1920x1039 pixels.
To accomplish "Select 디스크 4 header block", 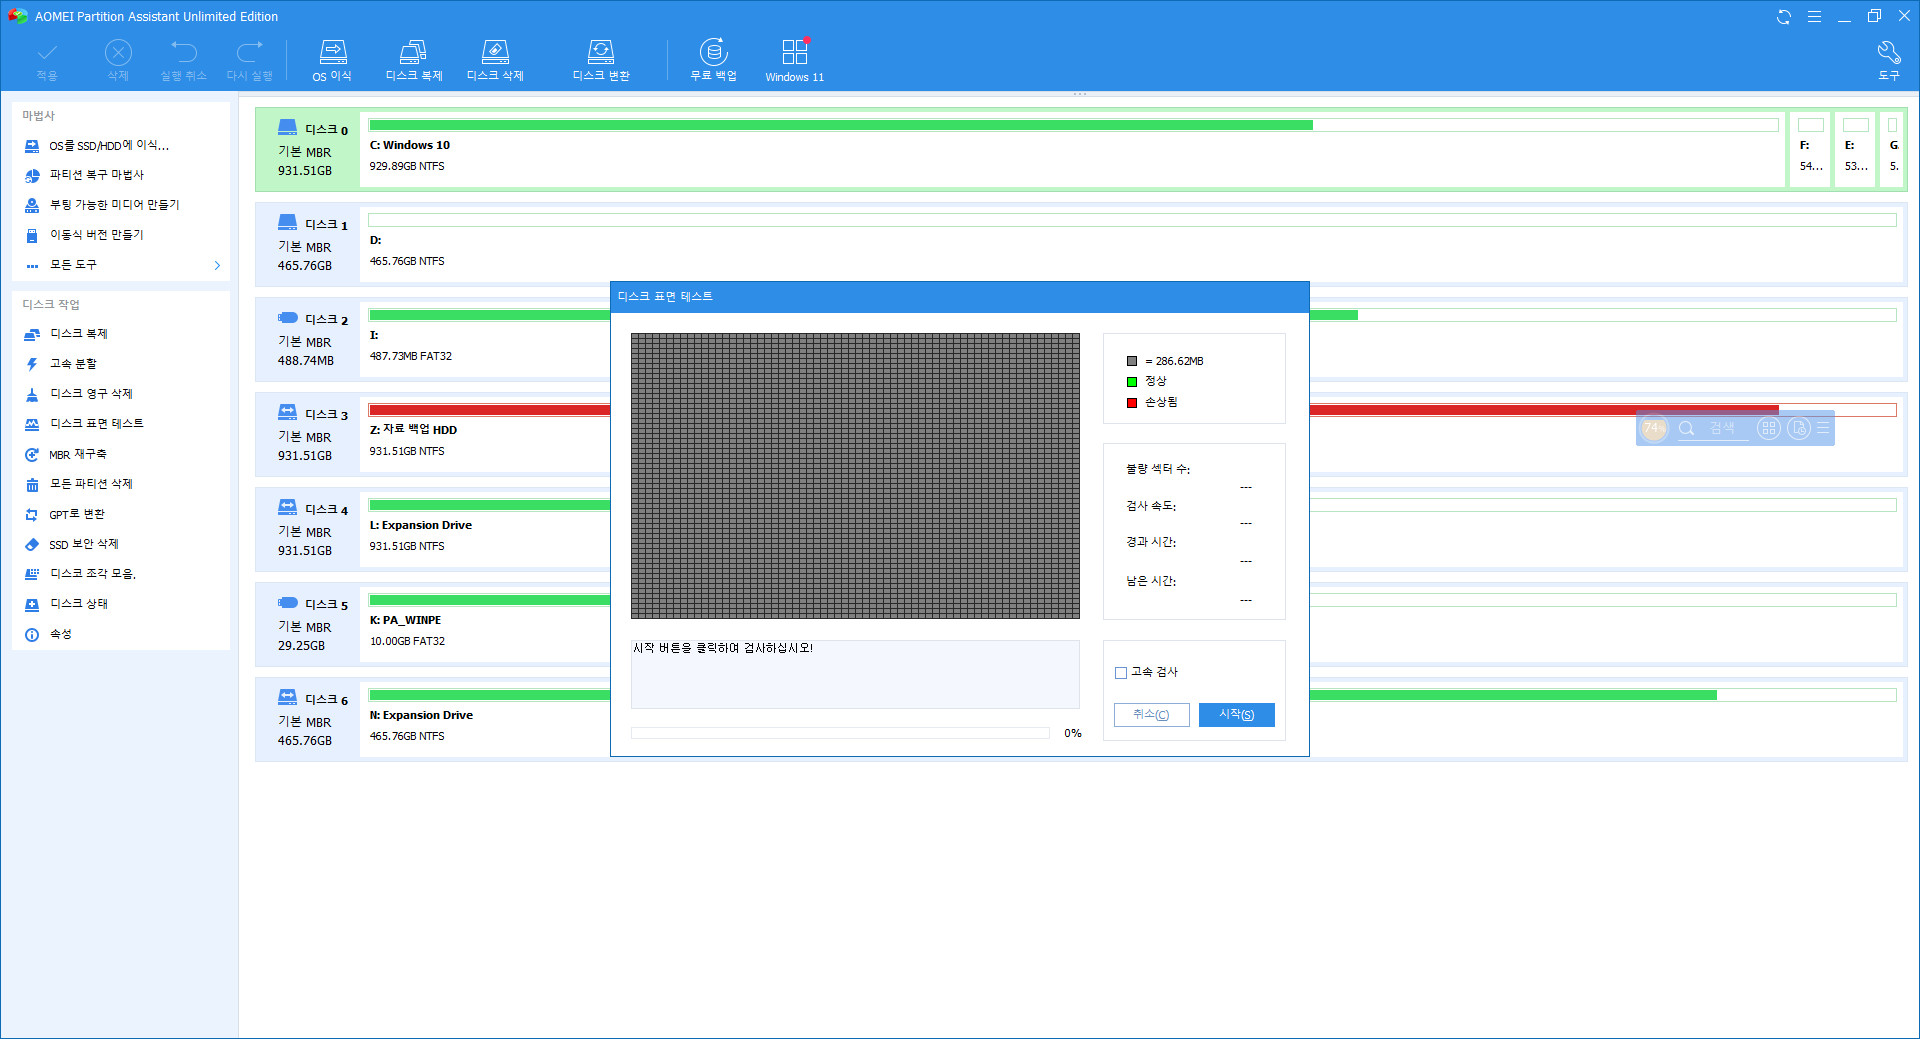I will click(307, 529).
